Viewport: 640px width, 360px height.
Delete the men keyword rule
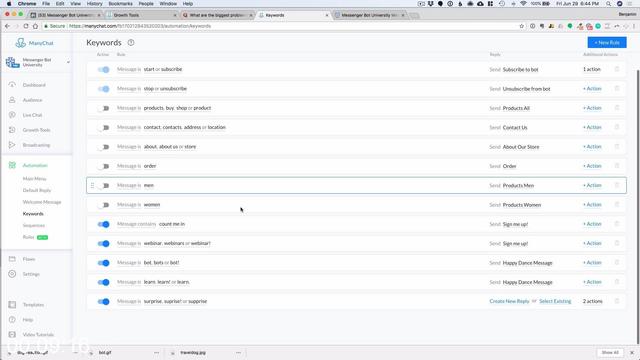point(617,185)
